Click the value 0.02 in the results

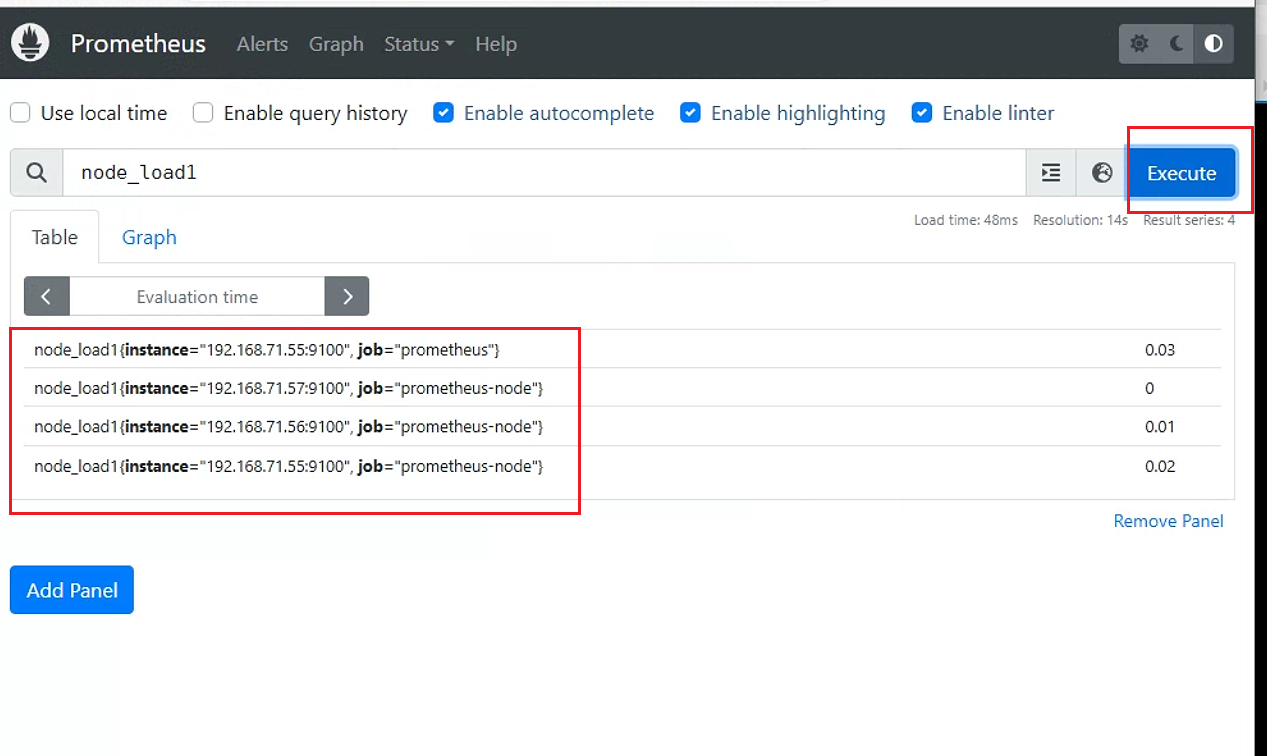[x=1160, y=466]
